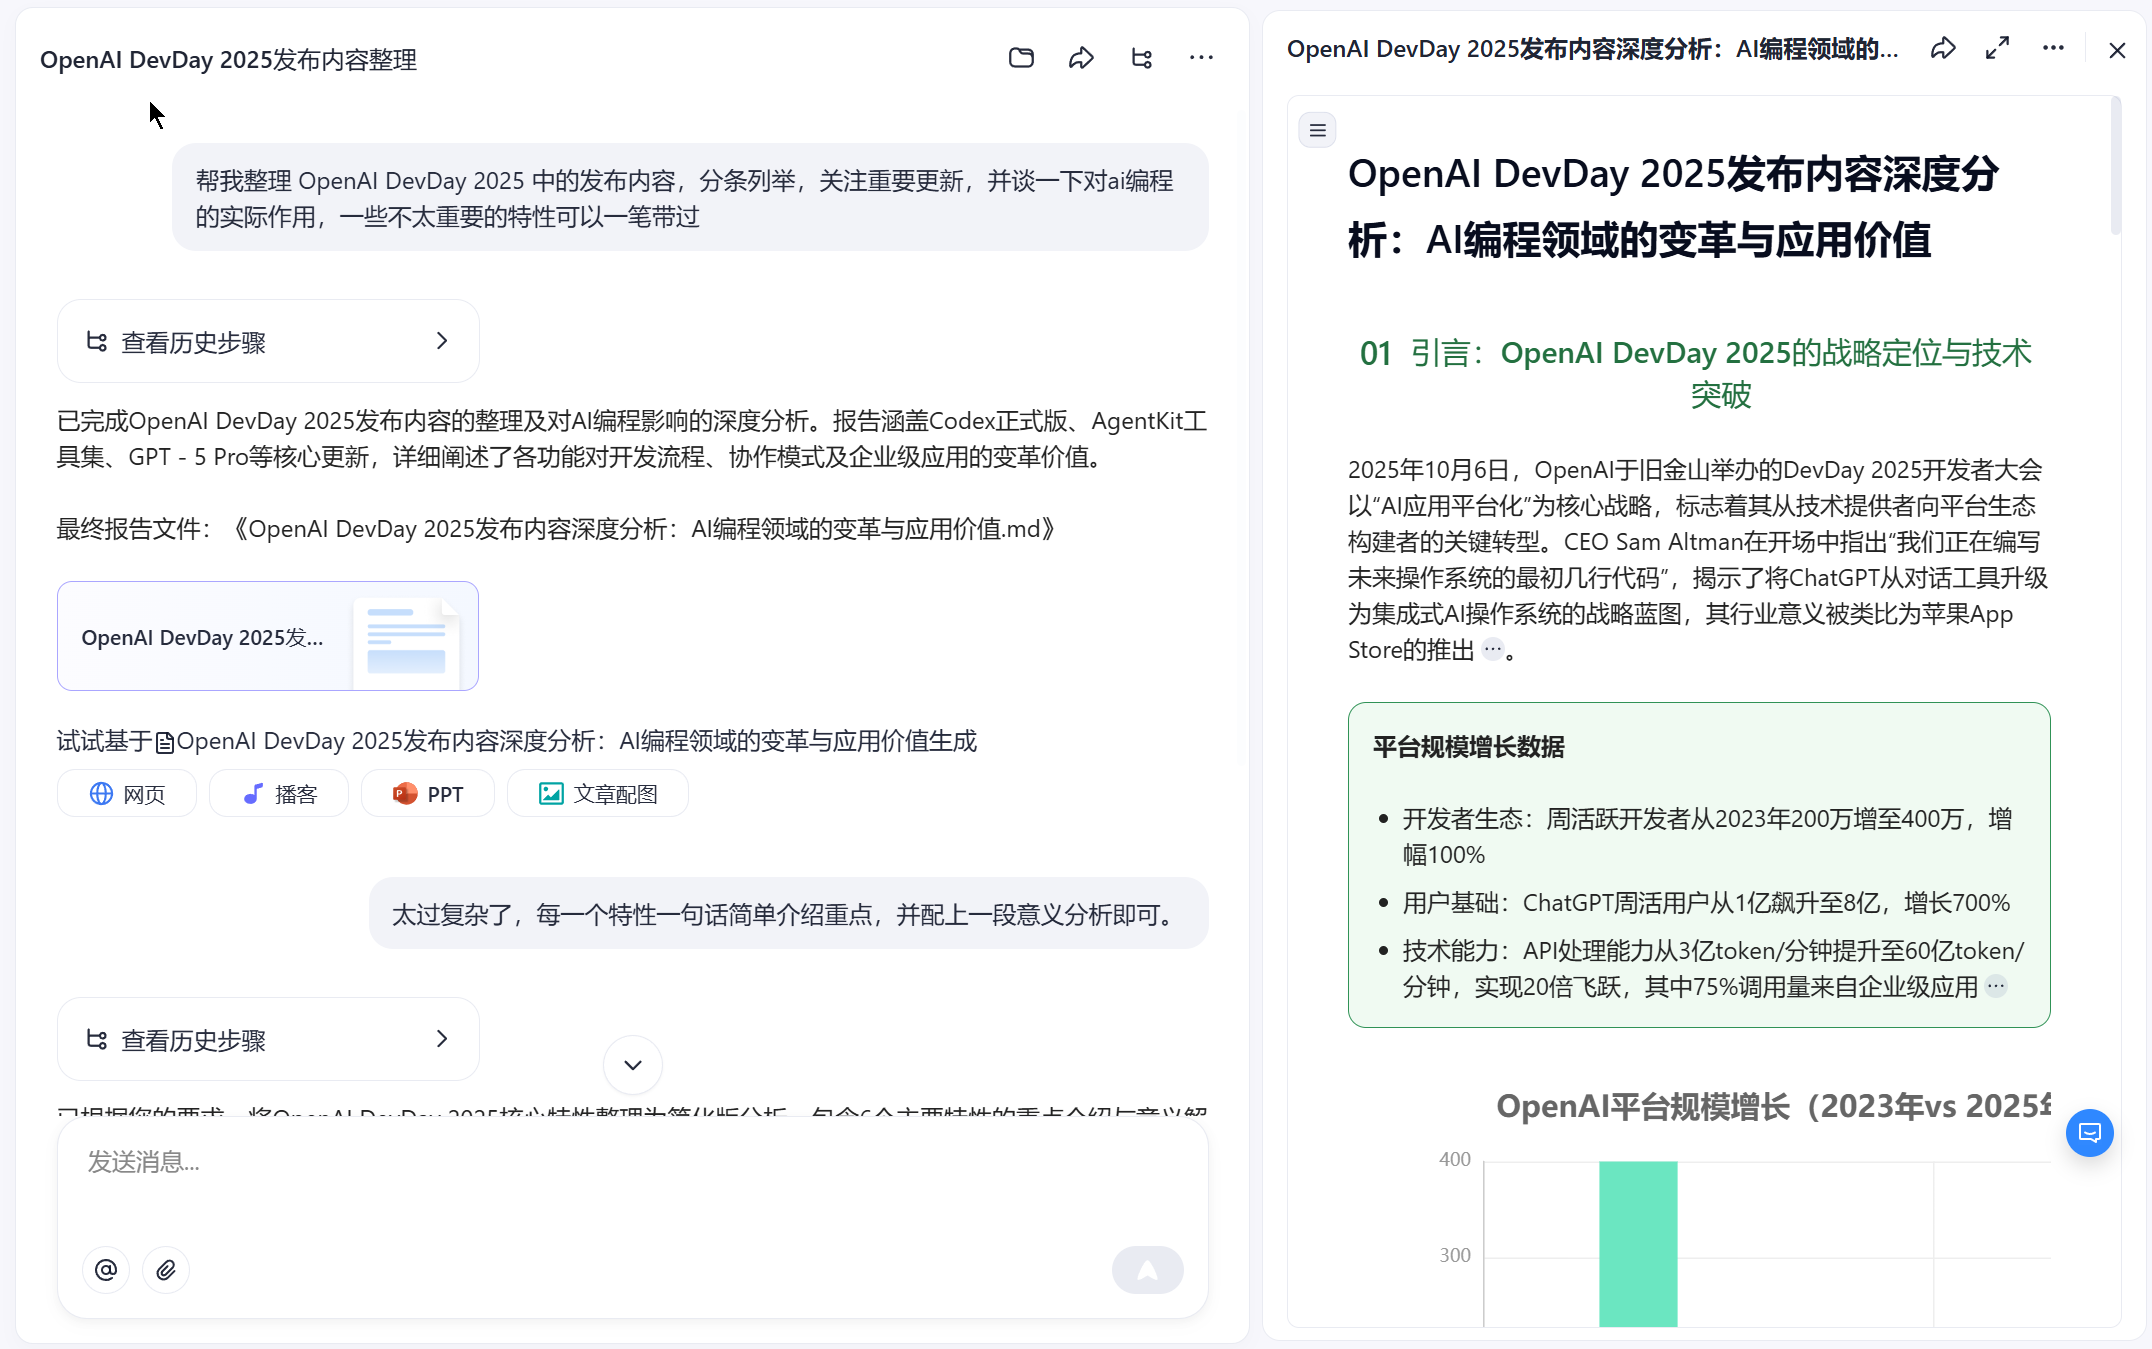Click the blue feedback chat bubble button

[2089, 1133]
